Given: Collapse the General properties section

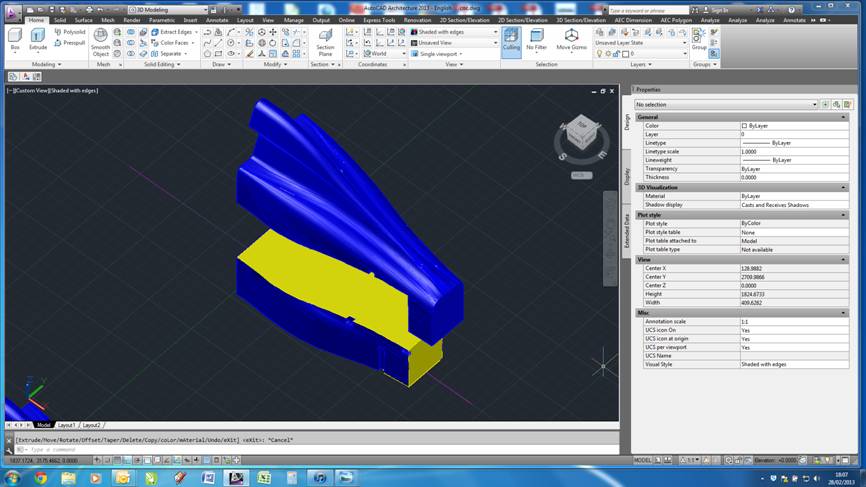Looking at the screenshot, I should coord(843,117).
